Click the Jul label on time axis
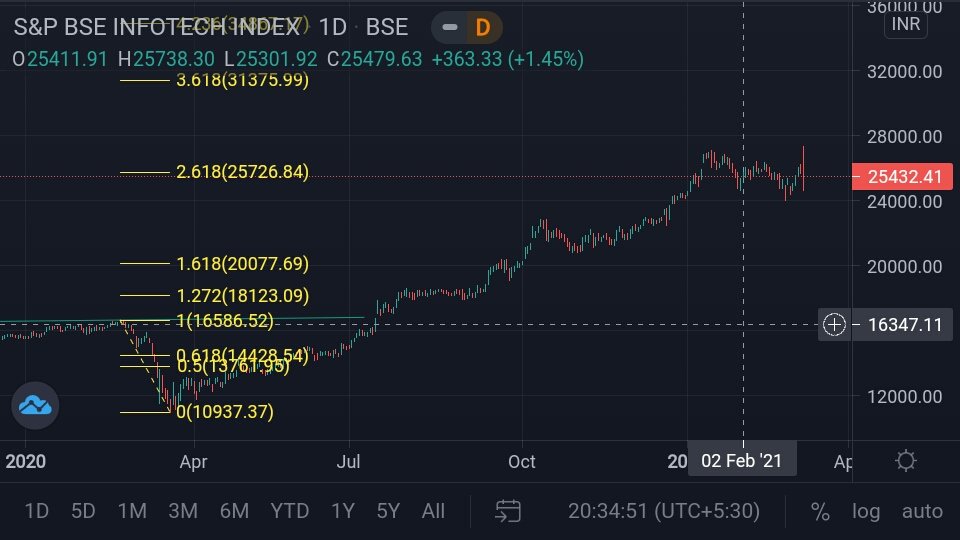Image resolution: width=960 pixels, height=540 pixels. click(x=348, y=461)
